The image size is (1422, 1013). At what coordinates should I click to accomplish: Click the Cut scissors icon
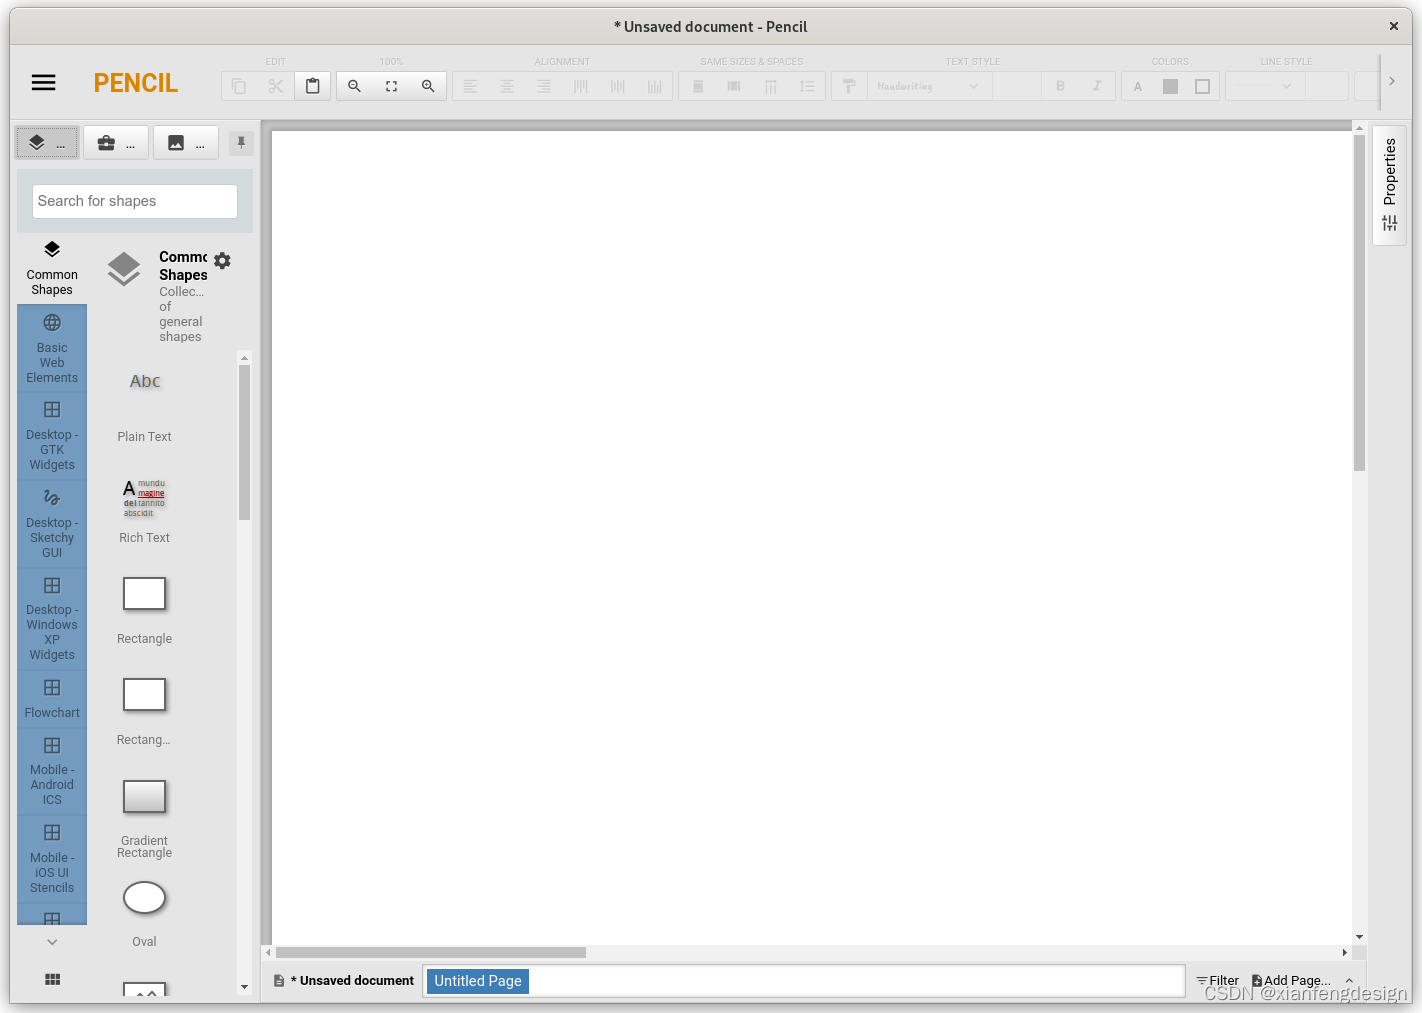point(276,86)
